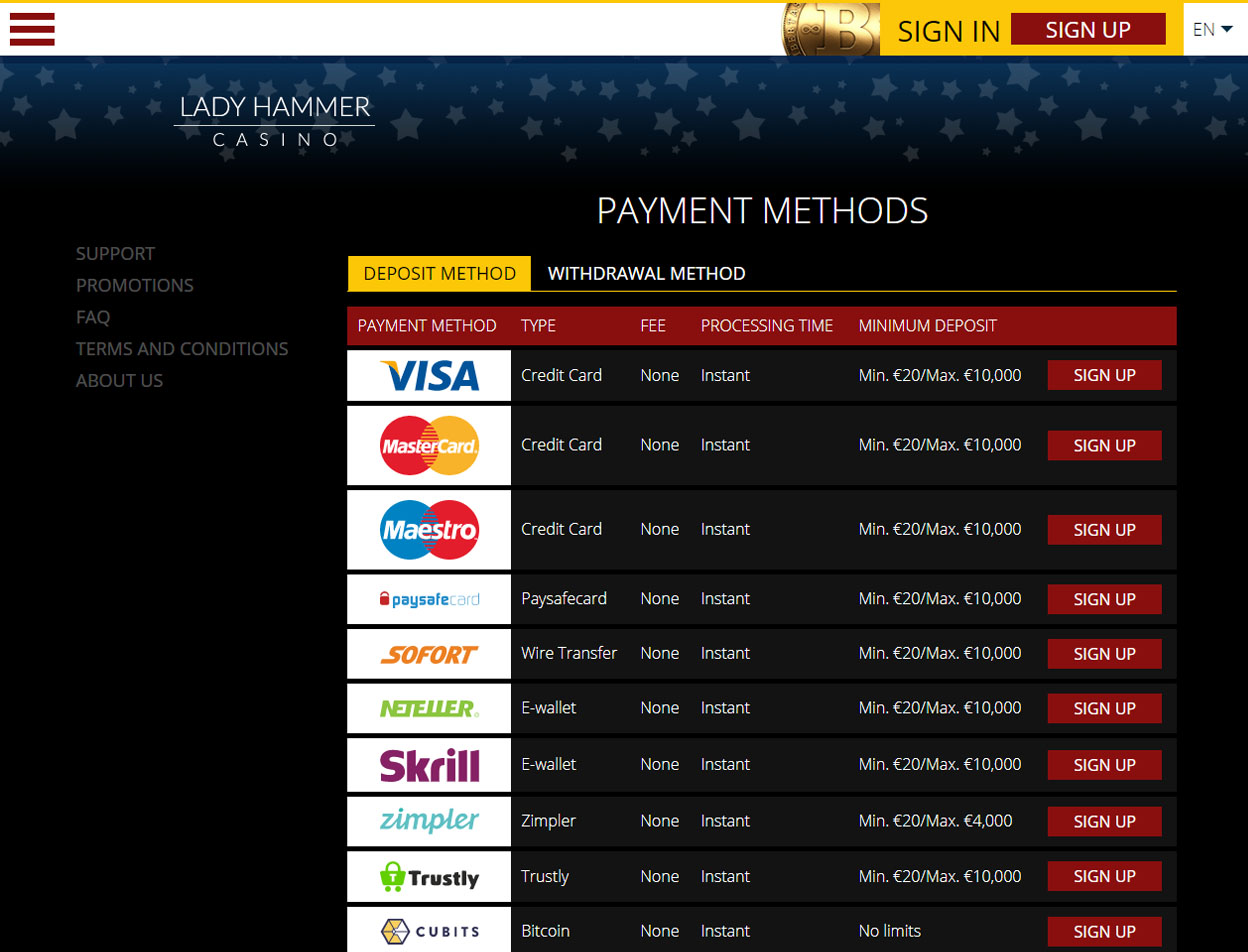Open Terms and Conditions in sidebar
The height and width of the screenshot is (952, 1248).
(182, 349)
